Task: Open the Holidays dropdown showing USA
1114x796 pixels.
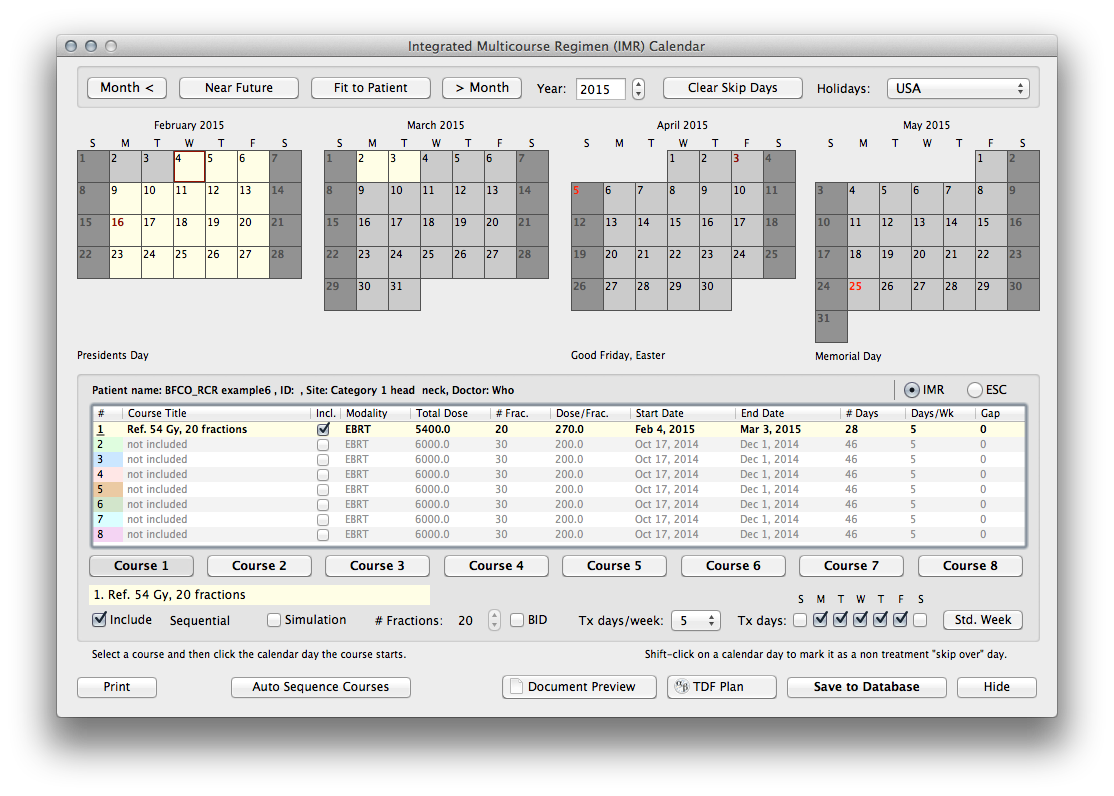Action: coord(957,88)
